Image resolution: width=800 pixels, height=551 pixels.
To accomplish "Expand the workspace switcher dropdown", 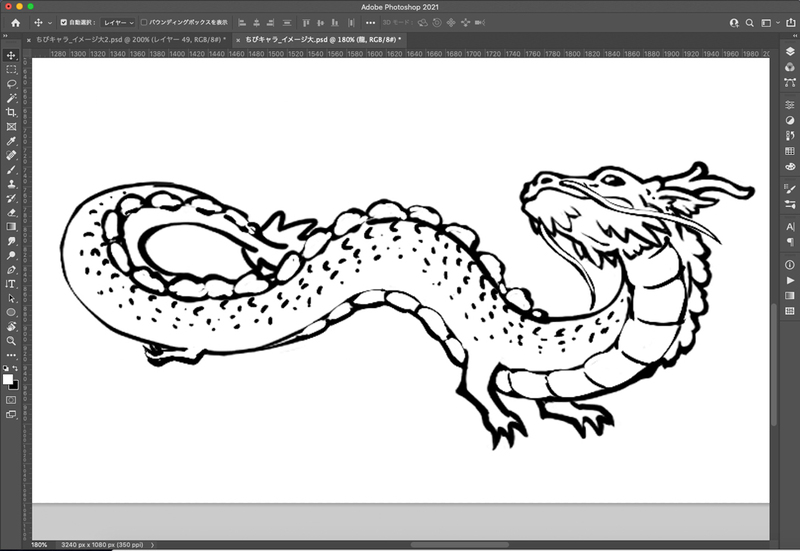I will click(771, 22).
